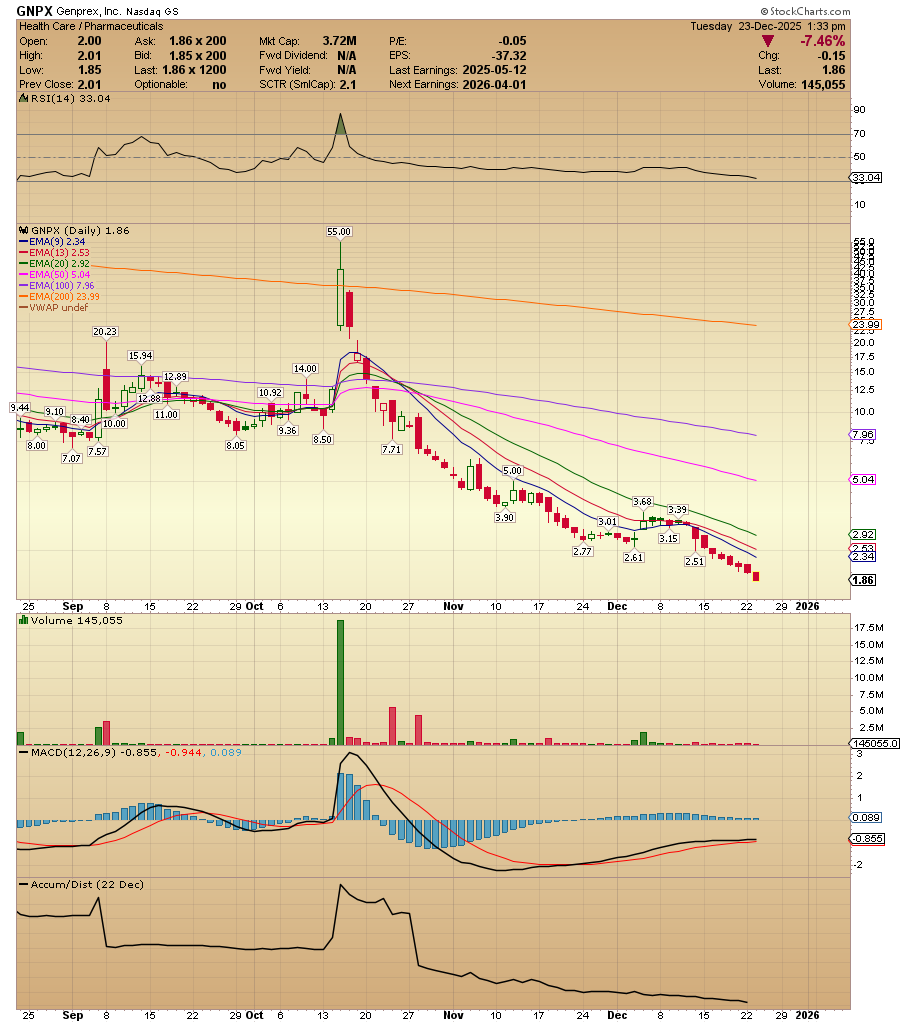
Task: Click the RSI(14) 33.04 panel title
Action: tap(70, 99)
